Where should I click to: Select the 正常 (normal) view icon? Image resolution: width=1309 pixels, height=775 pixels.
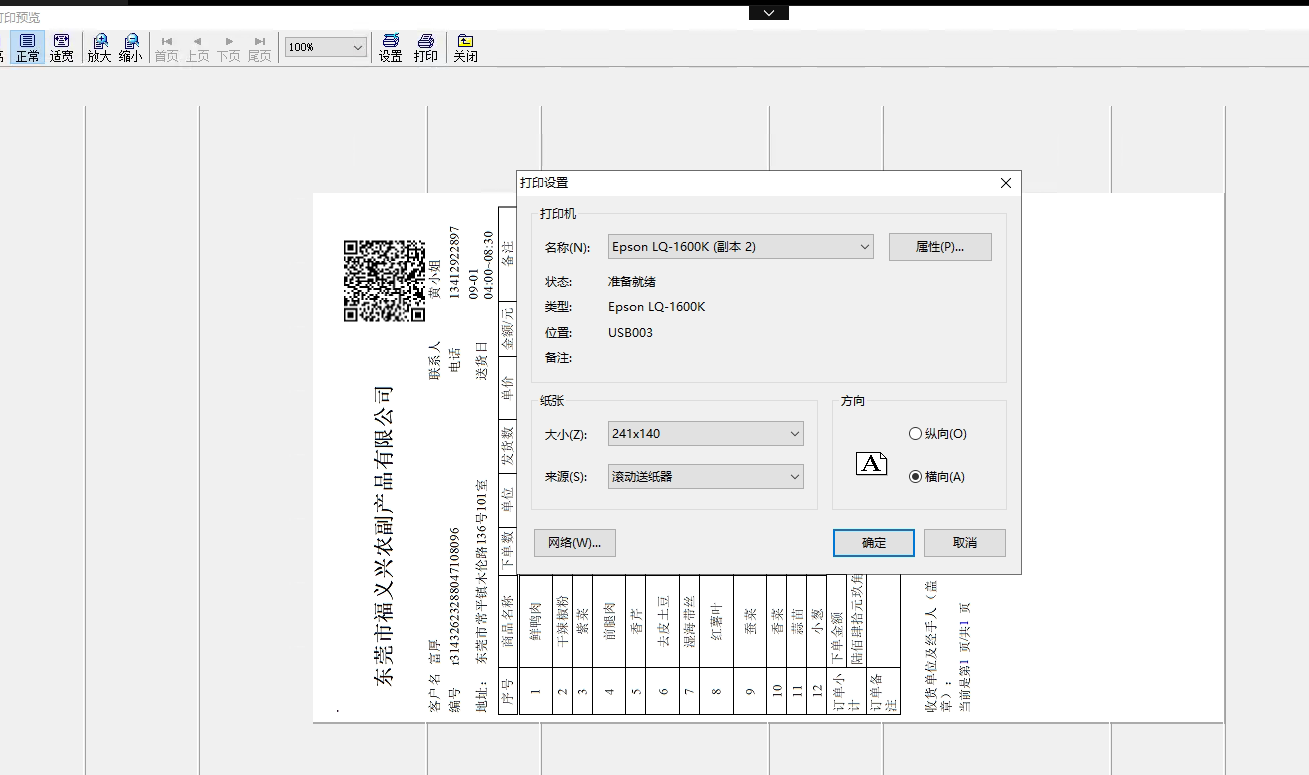pos(27,47)
